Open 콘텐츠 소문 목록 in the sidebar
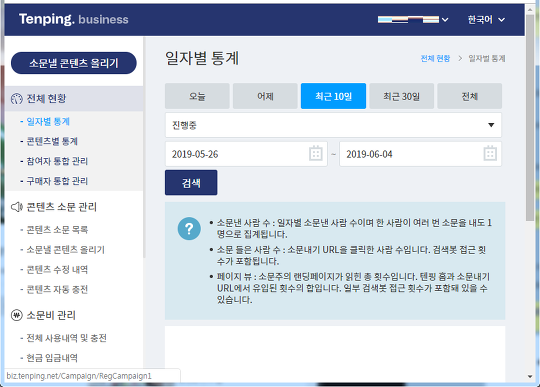Image resolution: width=540 pixels, height=387 pixels. tap(57, 230)
